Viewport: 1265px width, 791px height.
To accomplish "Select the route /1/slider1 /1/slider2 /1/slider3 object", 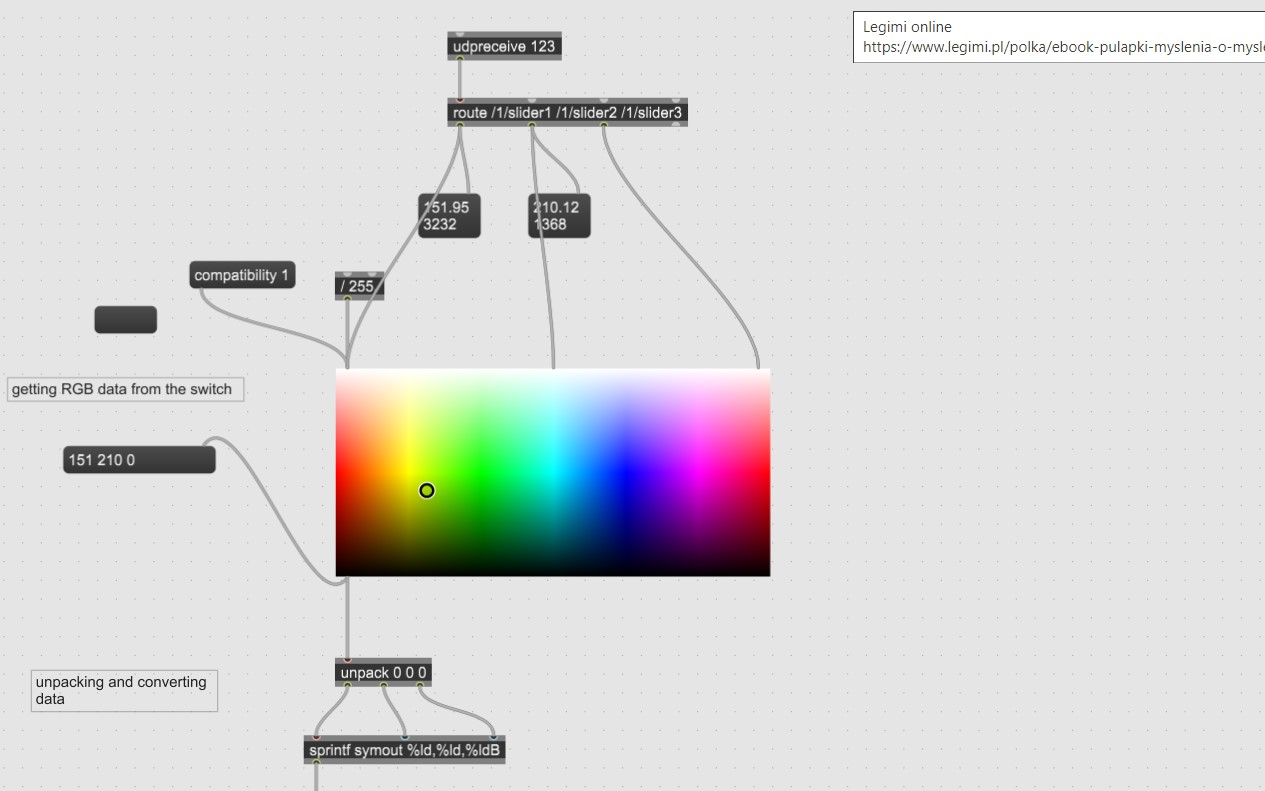I will pyautogui.click(x=567, y=113).
